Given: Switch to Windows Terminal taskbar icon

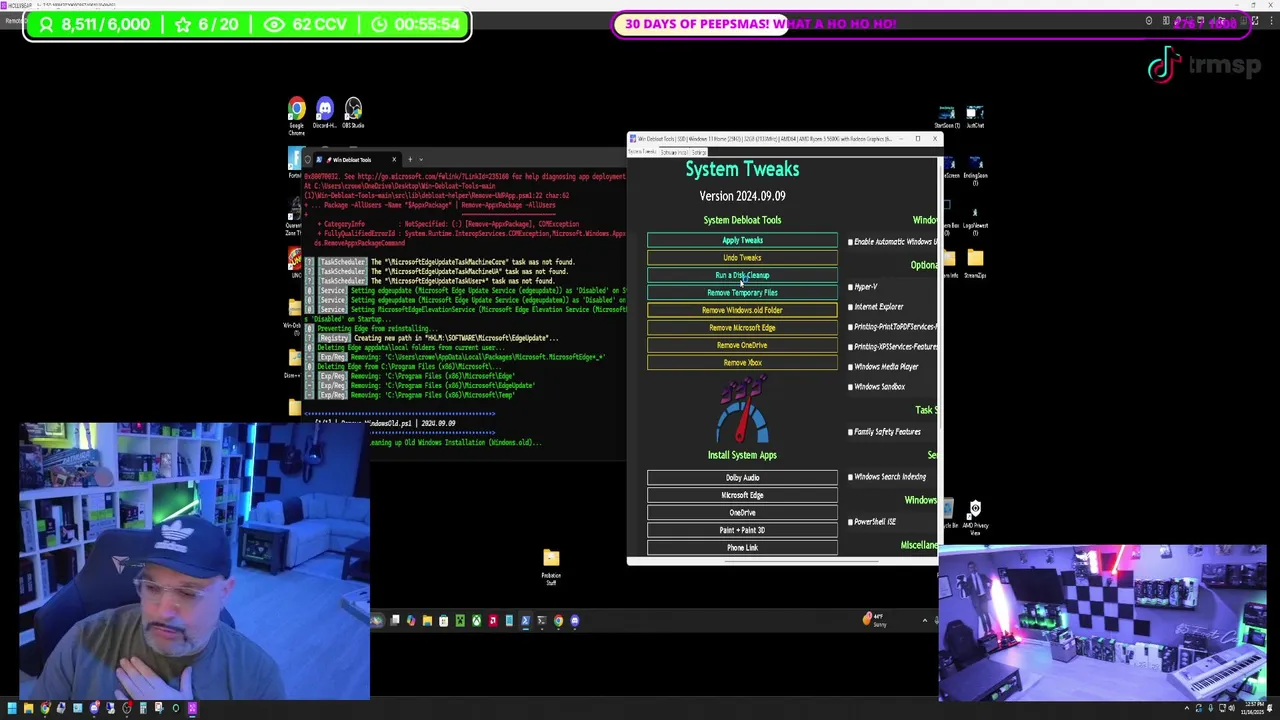Looking at the screenshot, I should 542,621.
